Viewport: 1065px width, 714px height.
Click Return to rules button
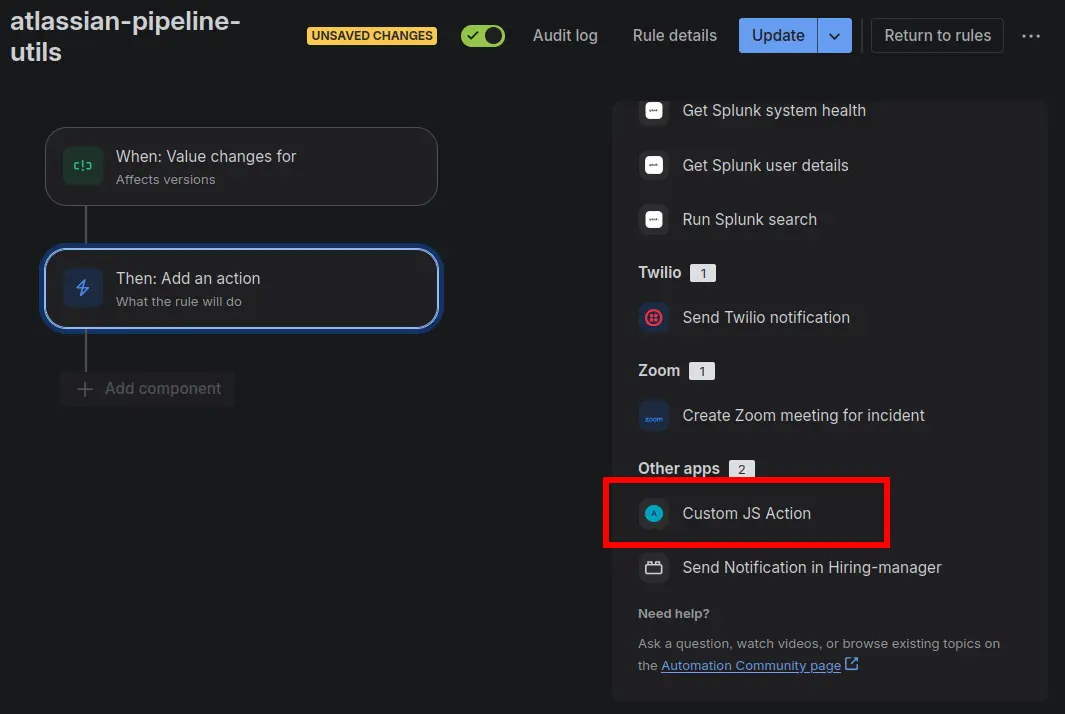click(x=937, y=36)
